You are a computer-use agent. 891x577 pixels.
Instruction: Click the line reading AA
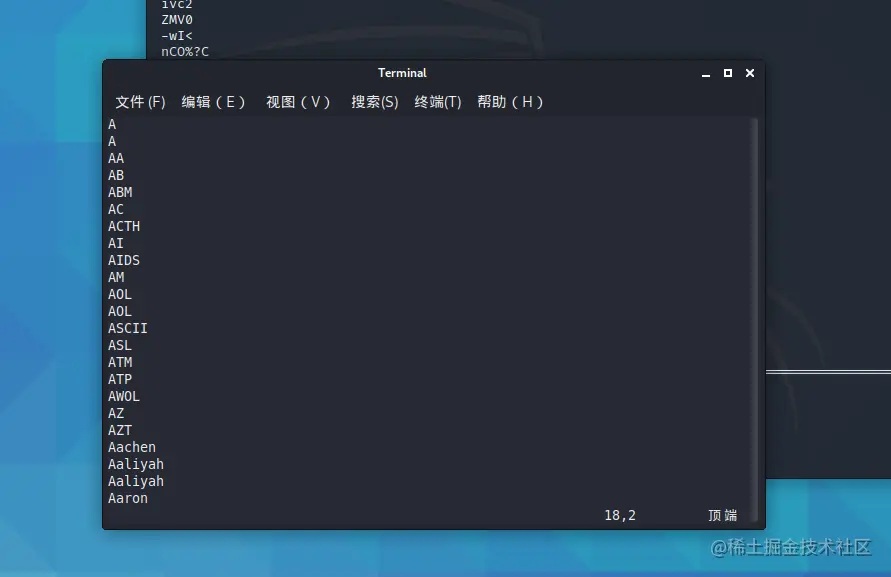[116, 158]
